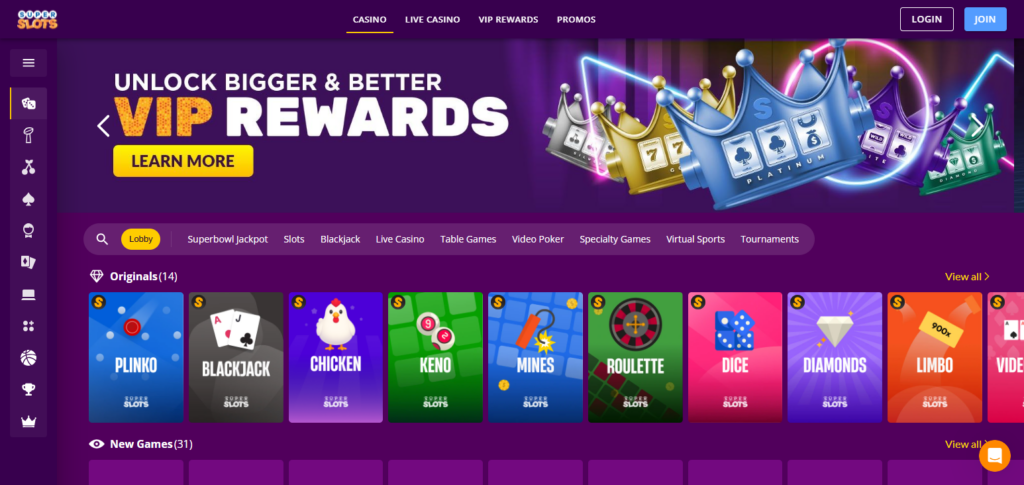Expand New Games View all link
Image resolution: width=1024 pixels, height=485 pixels.
967,445
